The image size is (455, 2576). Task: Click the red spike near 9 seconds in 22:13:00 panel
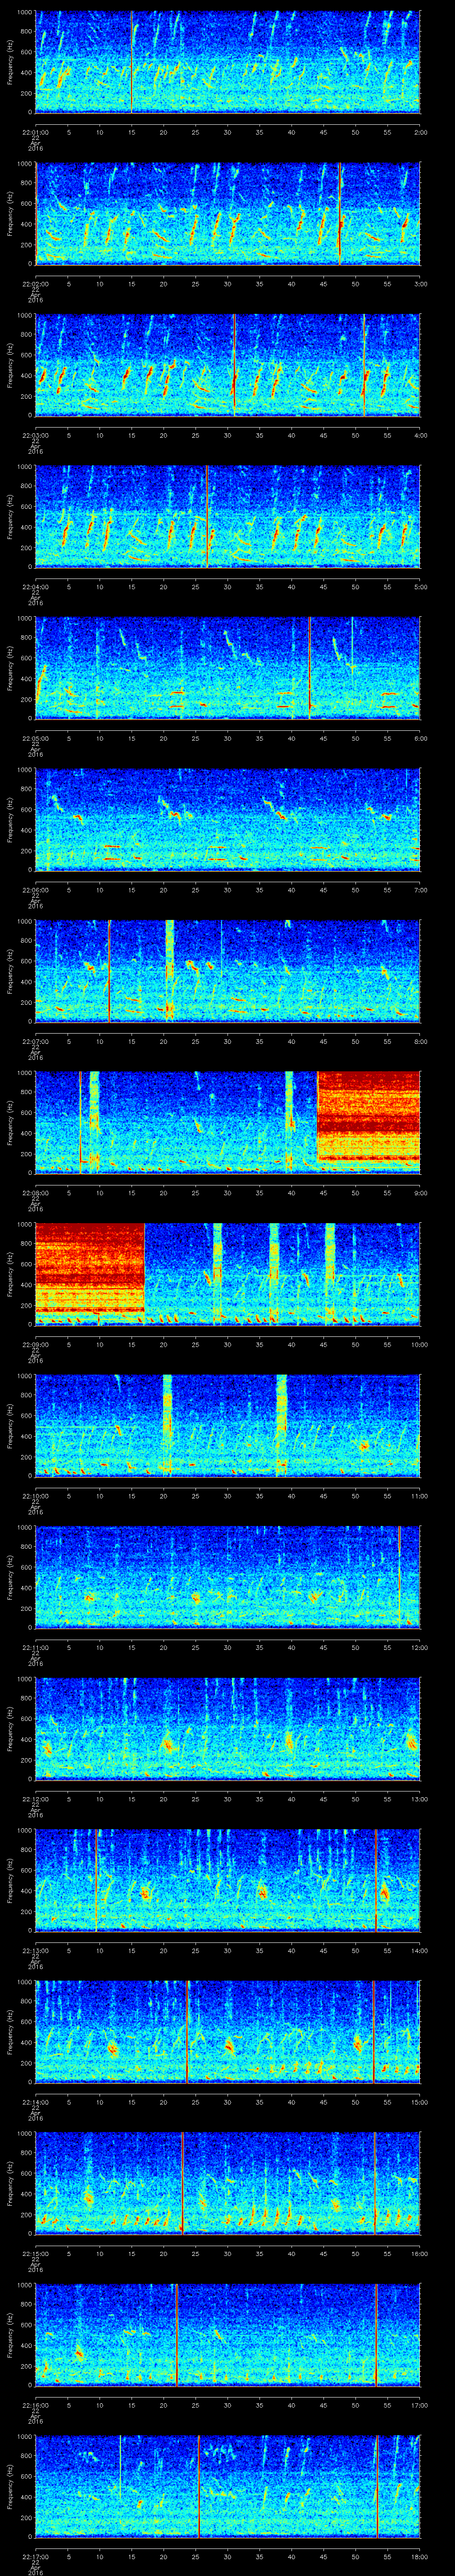[x=96, y=1880]
